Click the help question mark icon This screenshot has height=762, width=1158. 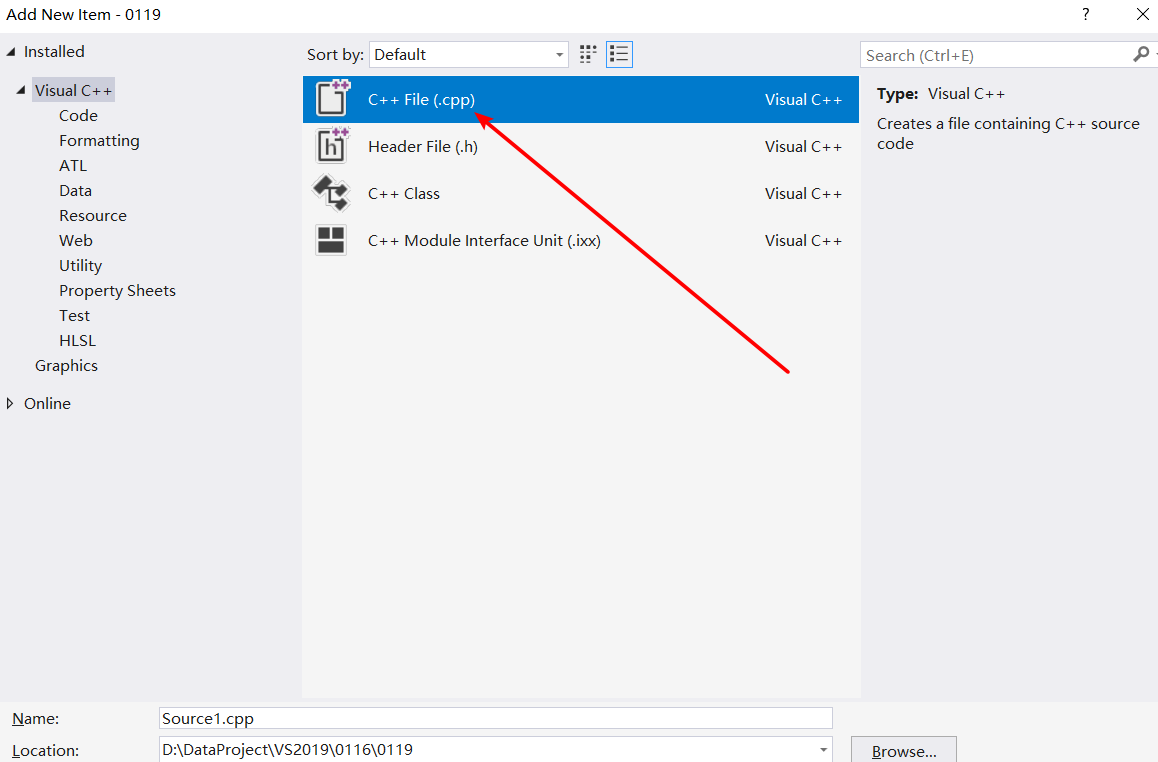point(1085,15)
